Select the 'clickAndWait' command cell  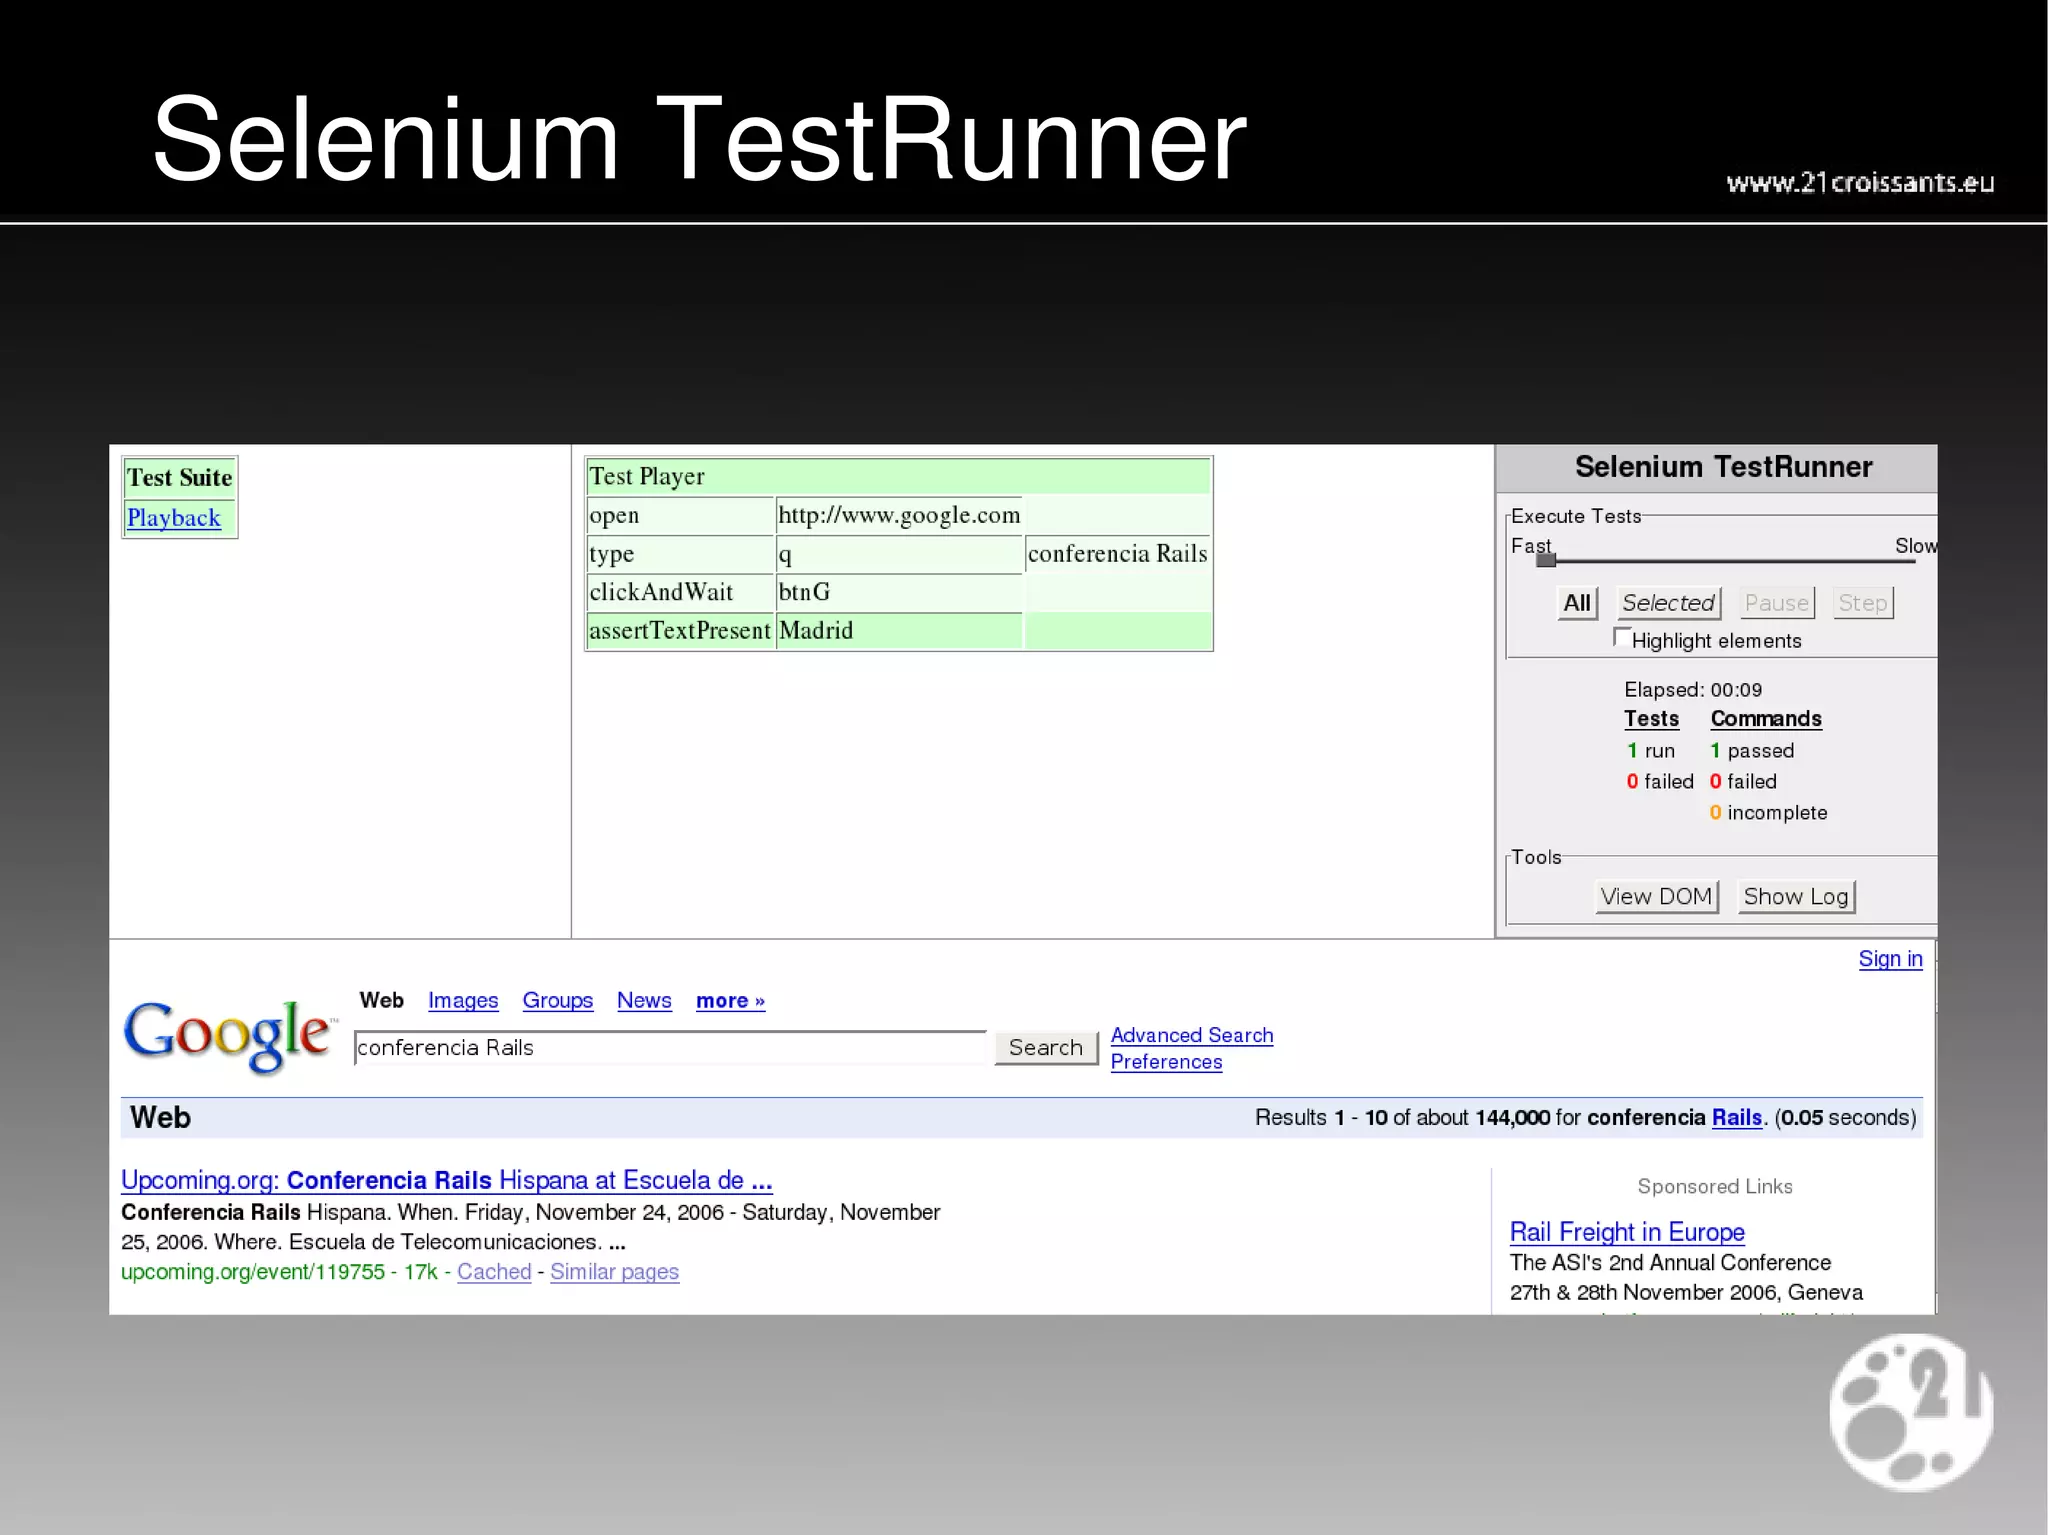coord(680,592)
